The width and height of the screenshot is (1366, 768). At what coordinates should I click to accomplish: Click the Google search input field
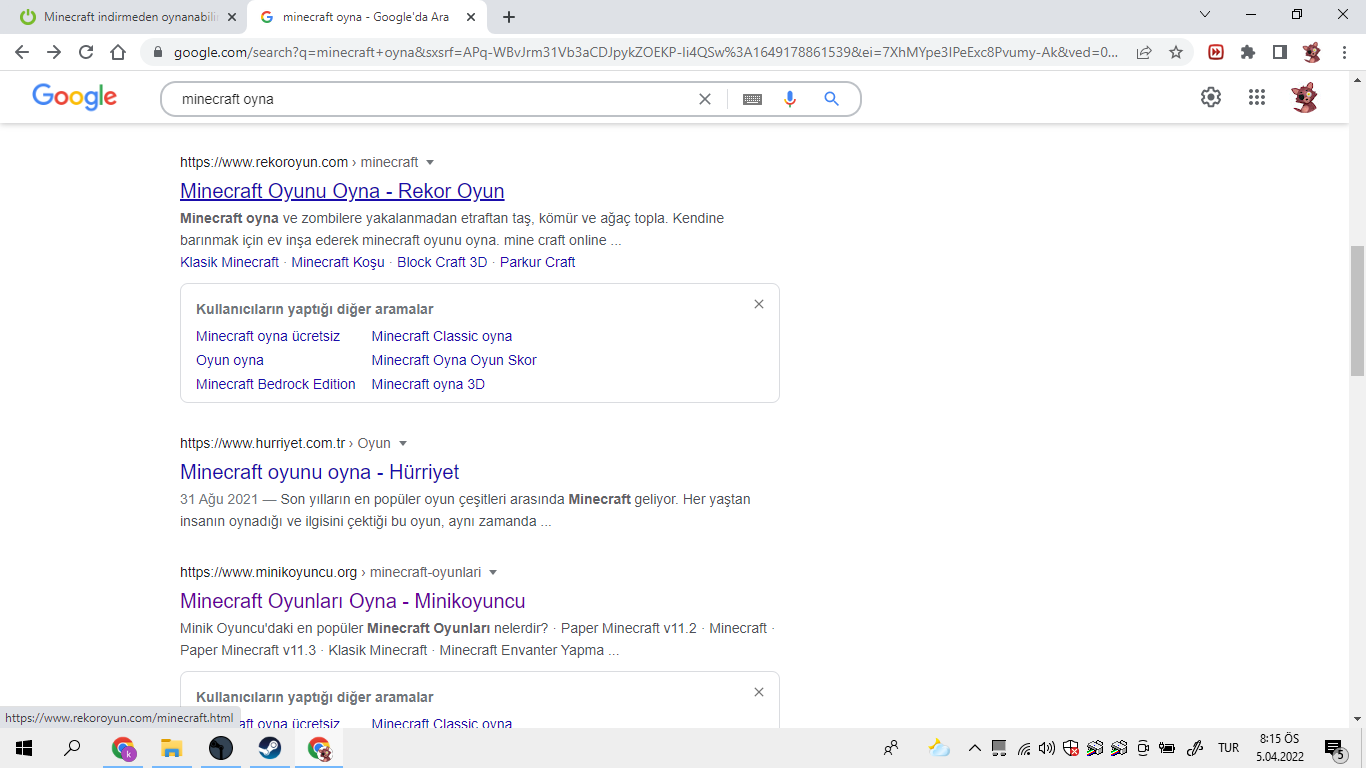(435, 99)
